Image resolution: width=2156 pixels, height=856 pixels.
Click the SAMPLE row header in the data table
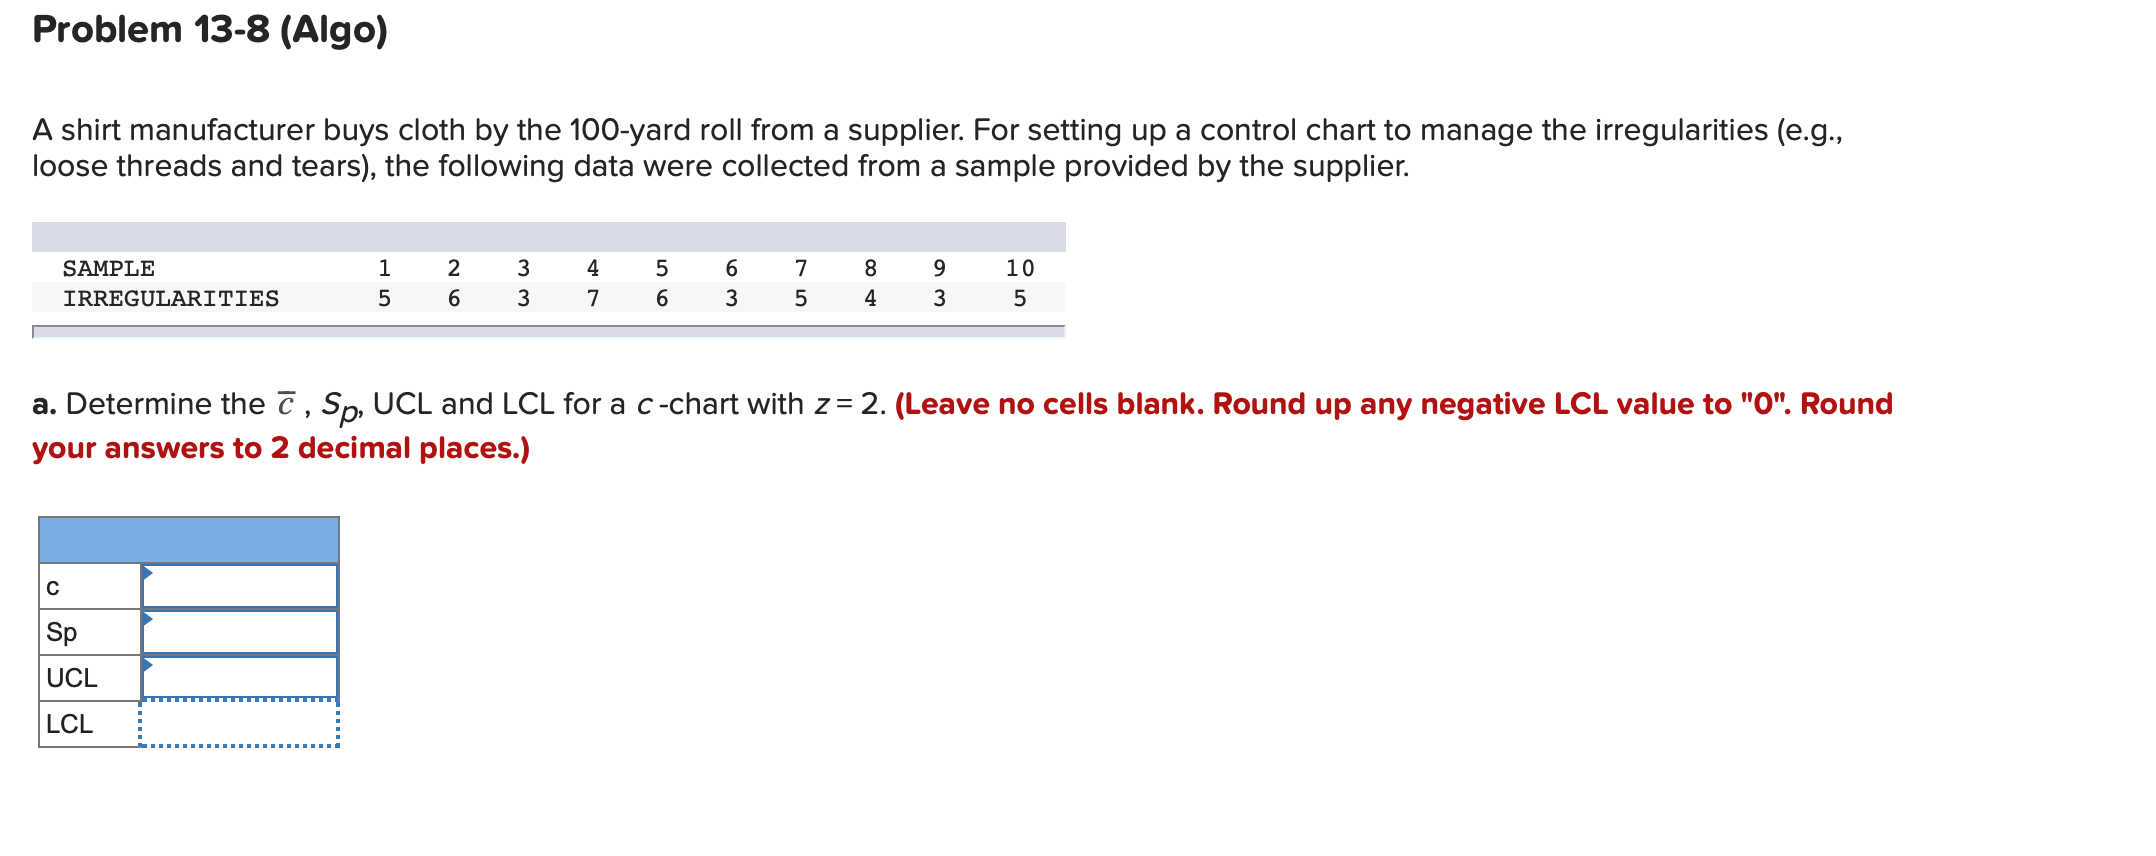click(108, 267)
